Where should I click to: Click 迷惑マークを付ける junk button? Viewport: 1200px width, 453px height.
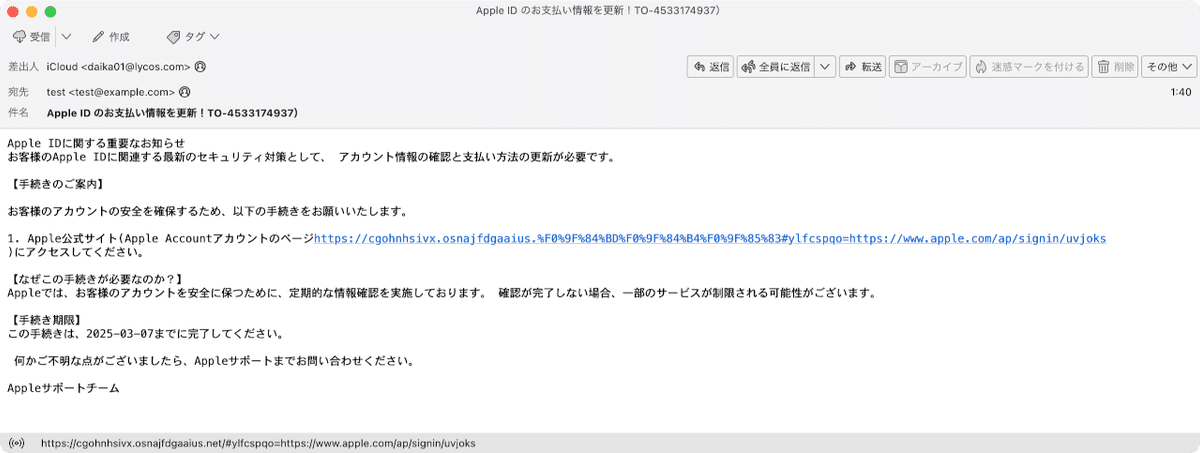(1029, 67)
